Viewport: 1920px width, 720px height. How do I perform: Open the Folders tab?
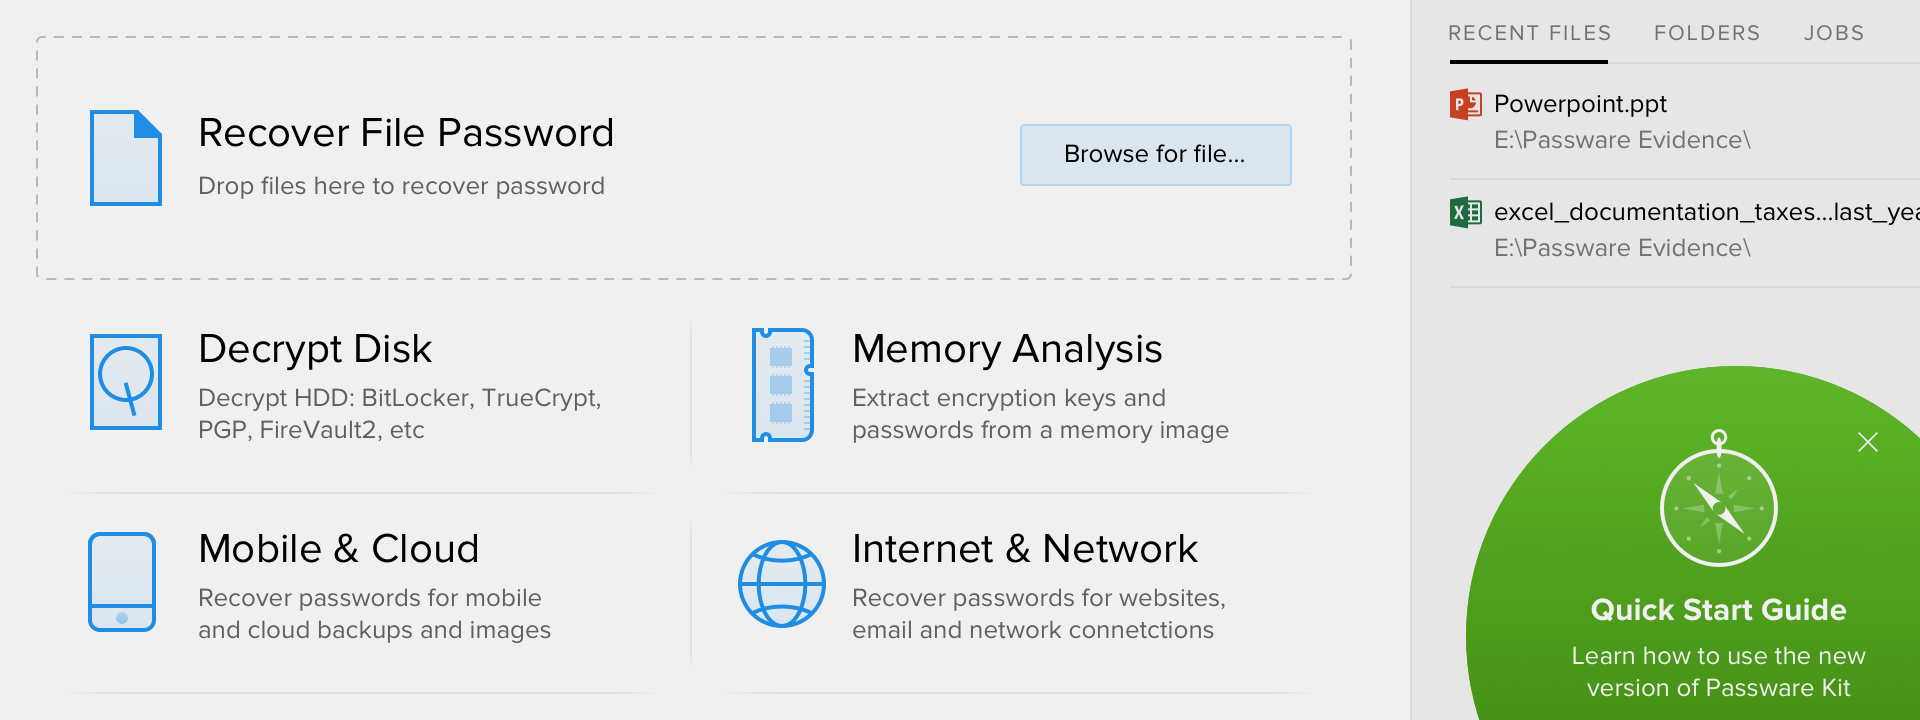(1706, 33)
